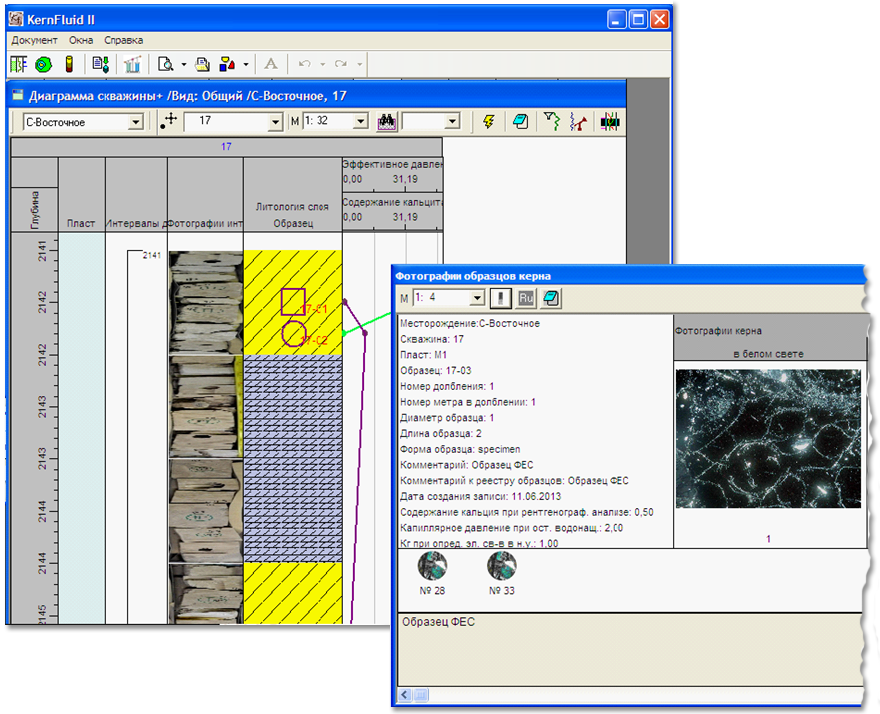
Task: Click the Месторождение:С-Восточное line
Action: coord(470,323)
